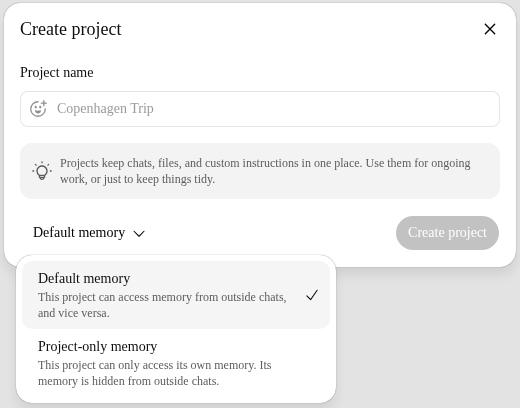This screenshot has width=520, height=408.
Task: Click the checkmark beside Default memory option
Action: point(312,295)
